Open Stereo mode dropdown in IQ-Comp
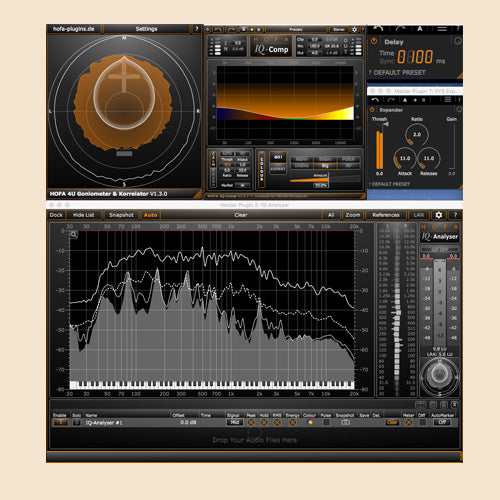Image resolution: width=500 pixels, height=500 pixels. [339, 30]
